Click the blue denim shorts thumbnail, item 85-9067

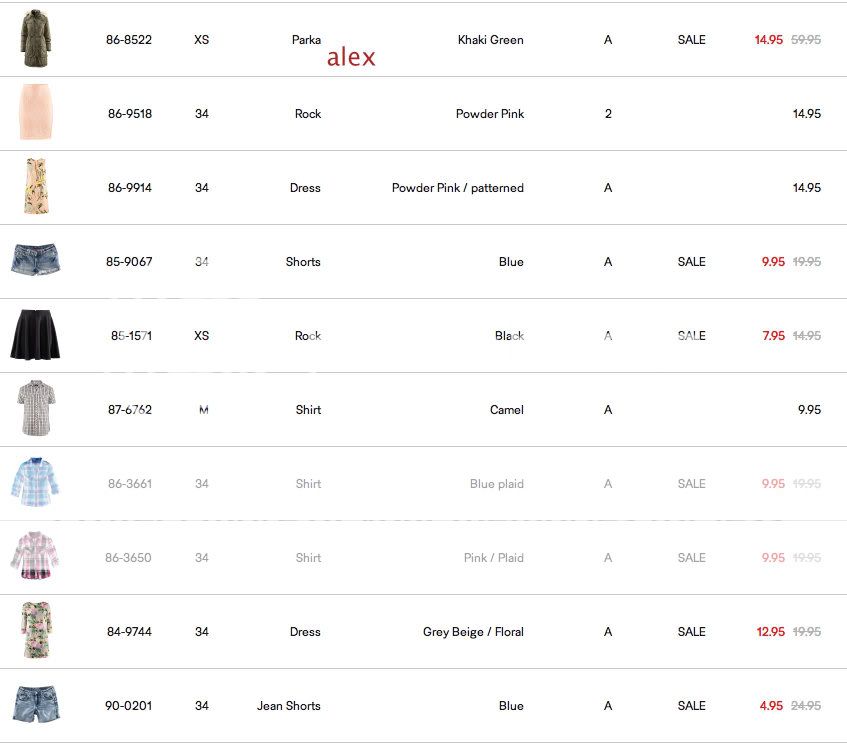[35, 261]
